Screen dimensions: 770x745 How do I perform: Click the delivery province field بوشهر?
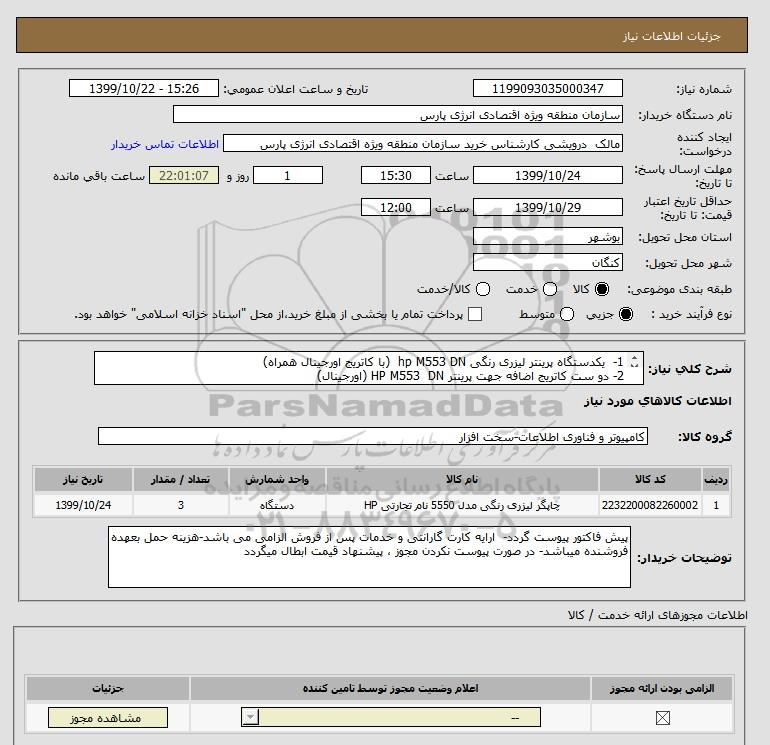tap(548, 237)
